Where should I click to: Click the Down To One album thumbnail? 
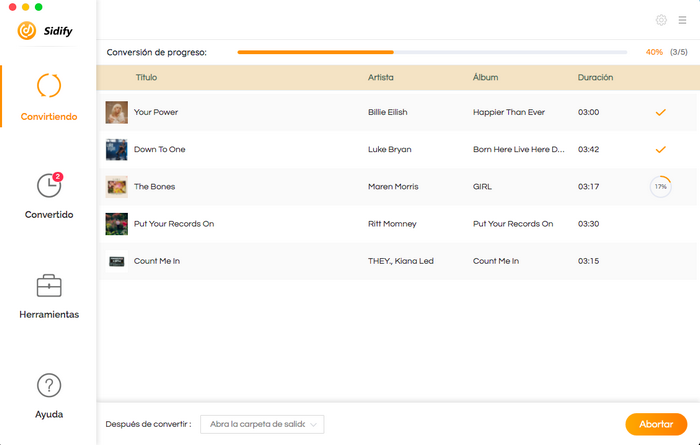click(117, 149)
